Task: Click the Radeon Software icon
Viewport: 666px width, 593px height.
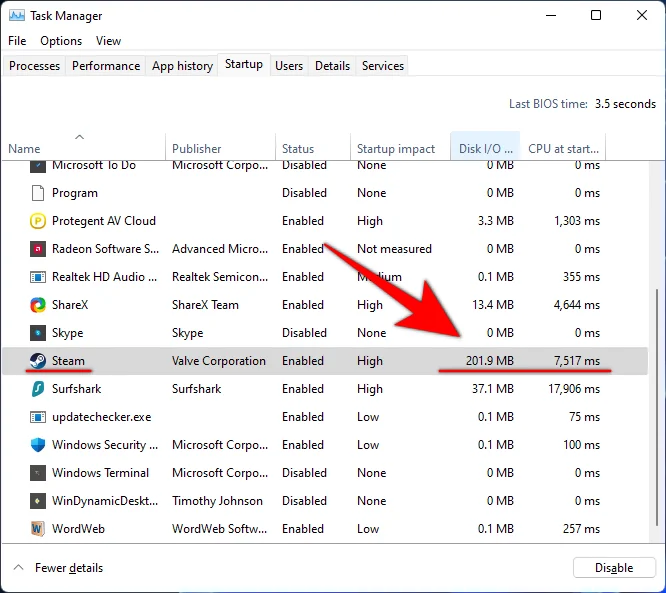Action: (38, 249)
